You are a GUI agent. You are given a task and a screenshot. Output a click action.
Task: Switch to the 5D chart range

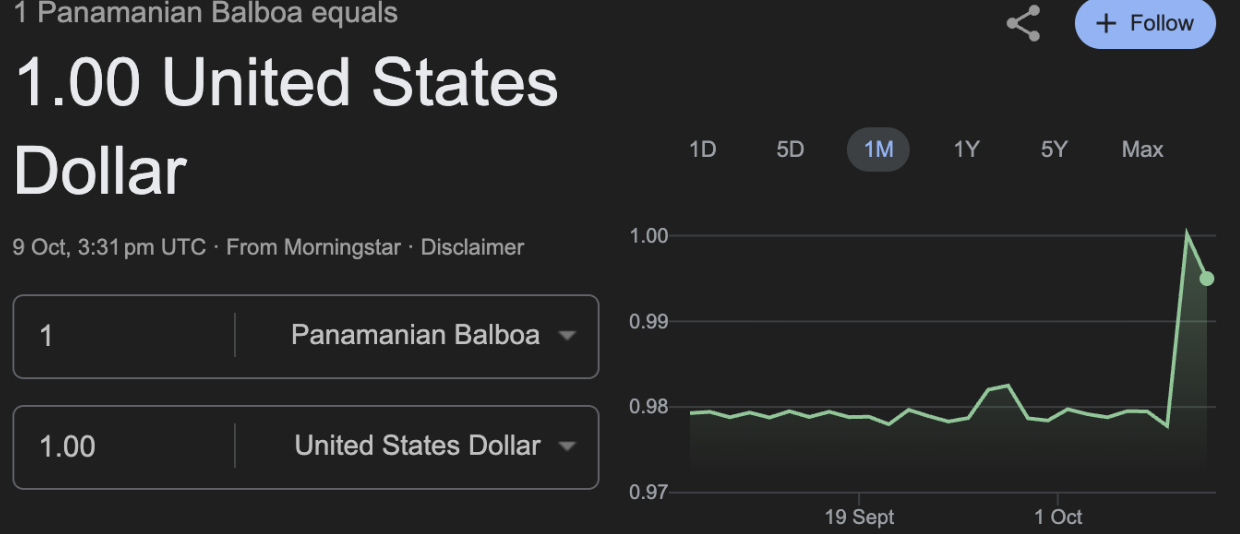pyautogui.click(x=790, y=150)
